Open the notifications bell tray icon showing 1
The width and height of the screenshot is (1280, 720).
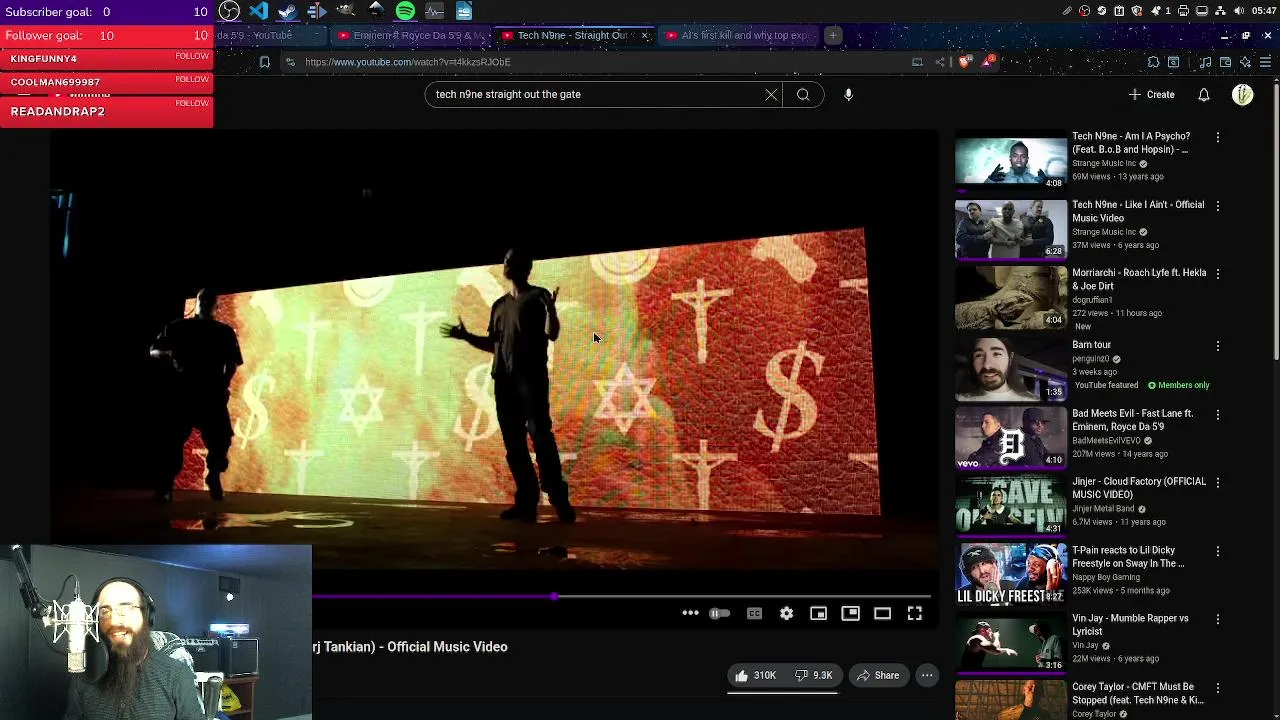click(1161, 11)
